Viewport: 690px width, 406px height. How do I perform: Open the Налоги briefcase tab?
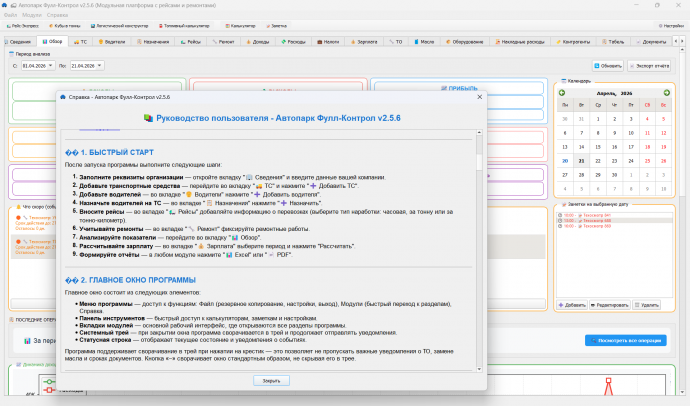pyautogui.click(x=328, y=42)
